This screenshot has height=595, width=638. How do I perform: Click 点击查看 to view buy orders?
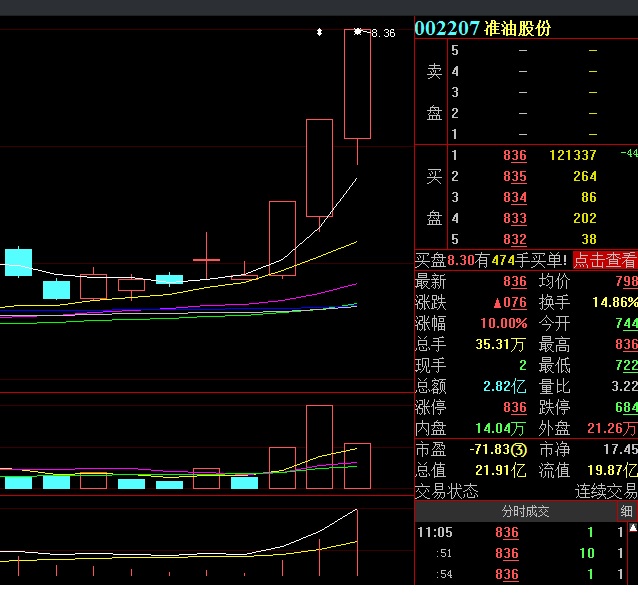pos(605,260)
